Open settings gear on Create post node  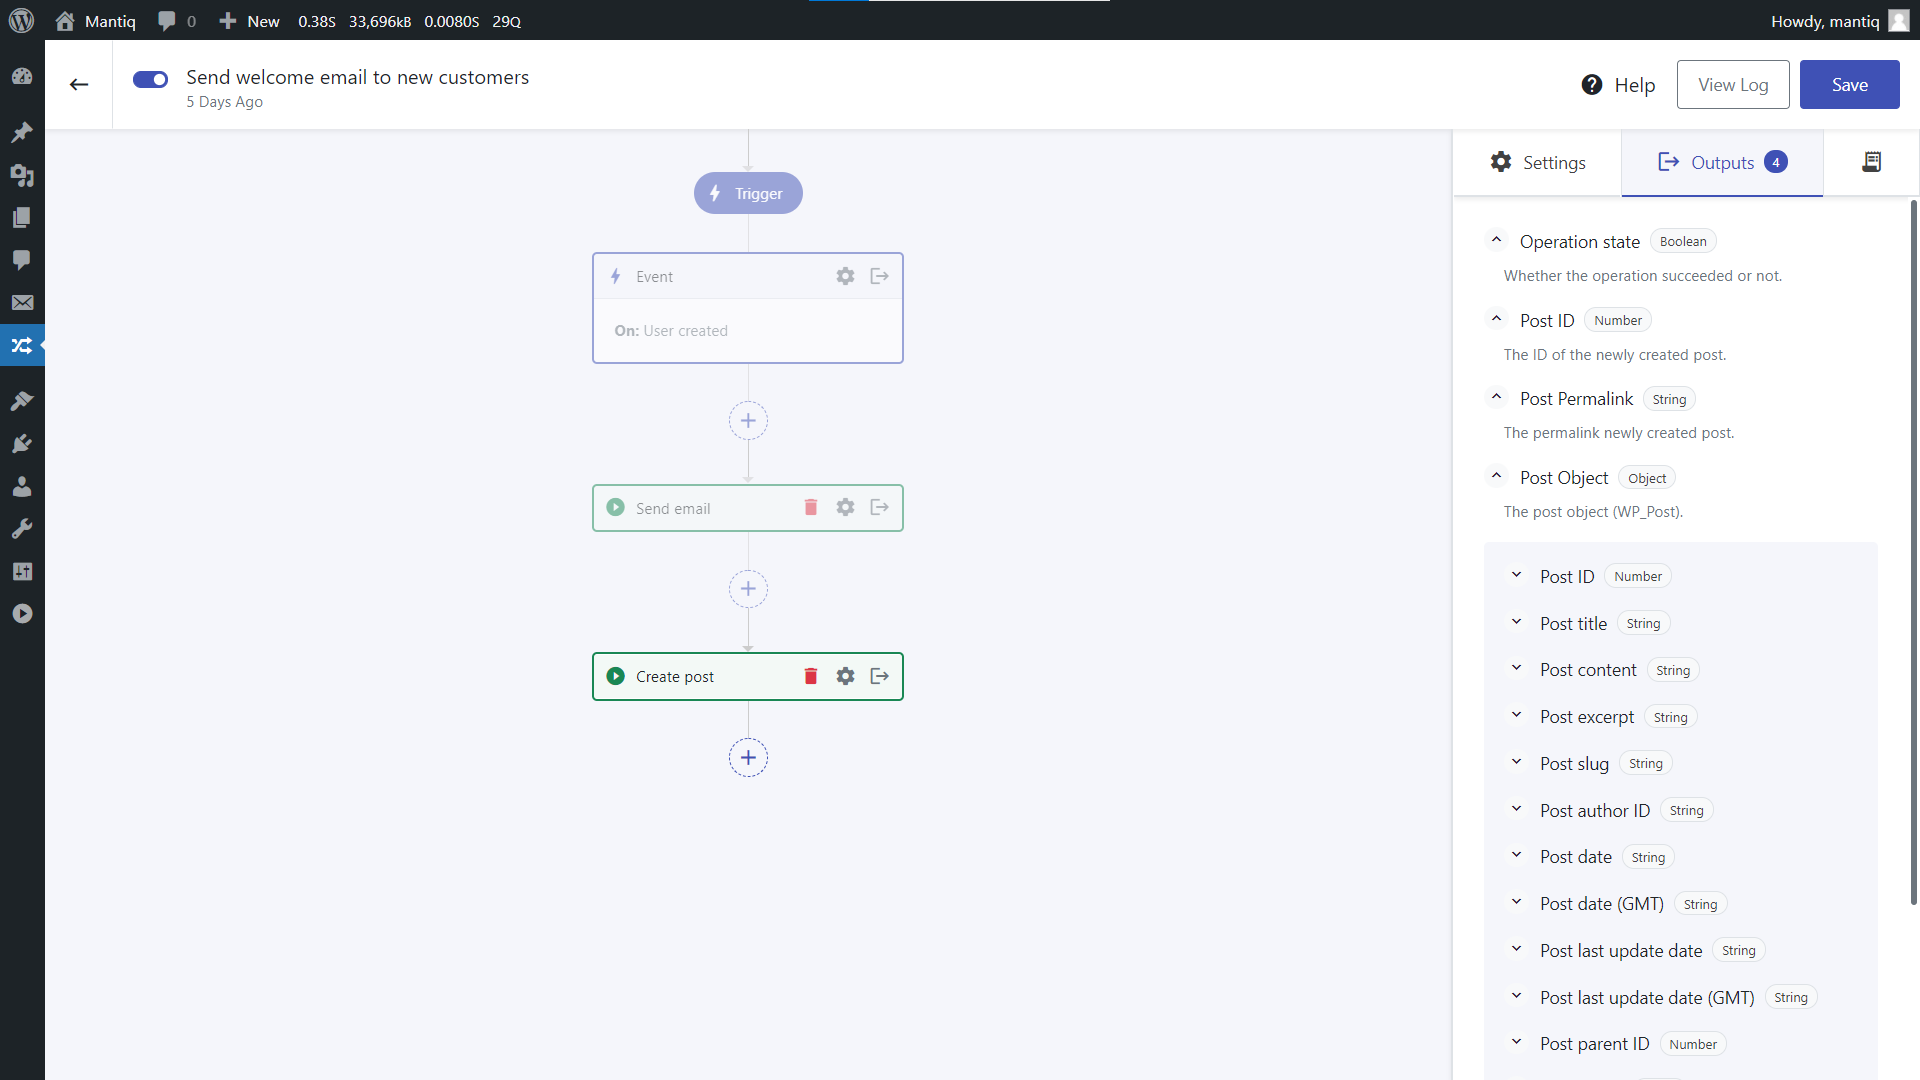(845, 677)
